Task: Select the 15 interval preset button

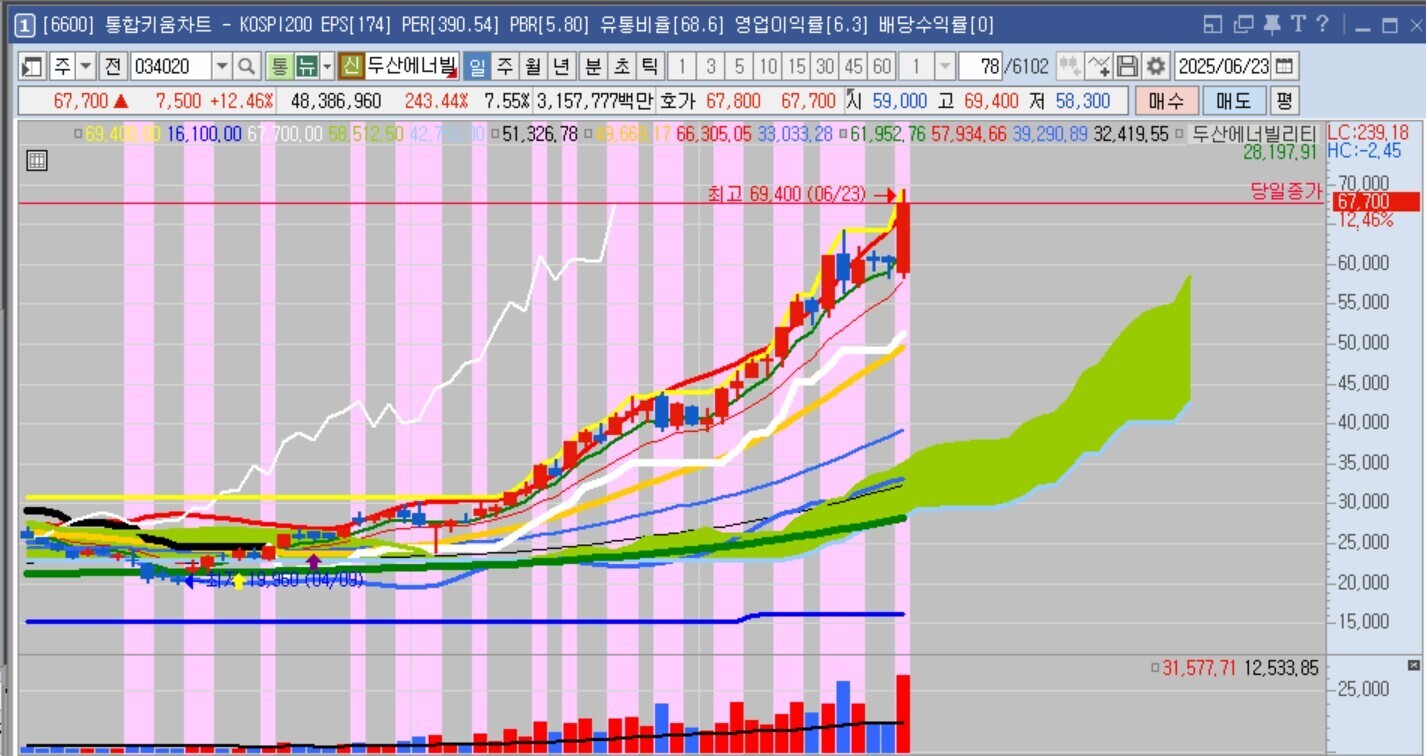Action: coord(796,67)
